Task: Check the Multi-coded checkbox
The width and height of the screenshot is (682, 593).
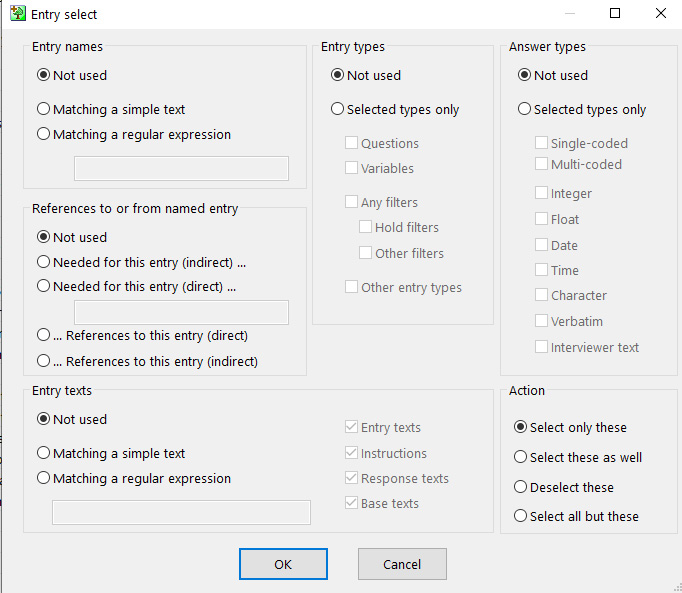Action: point(541,164)
